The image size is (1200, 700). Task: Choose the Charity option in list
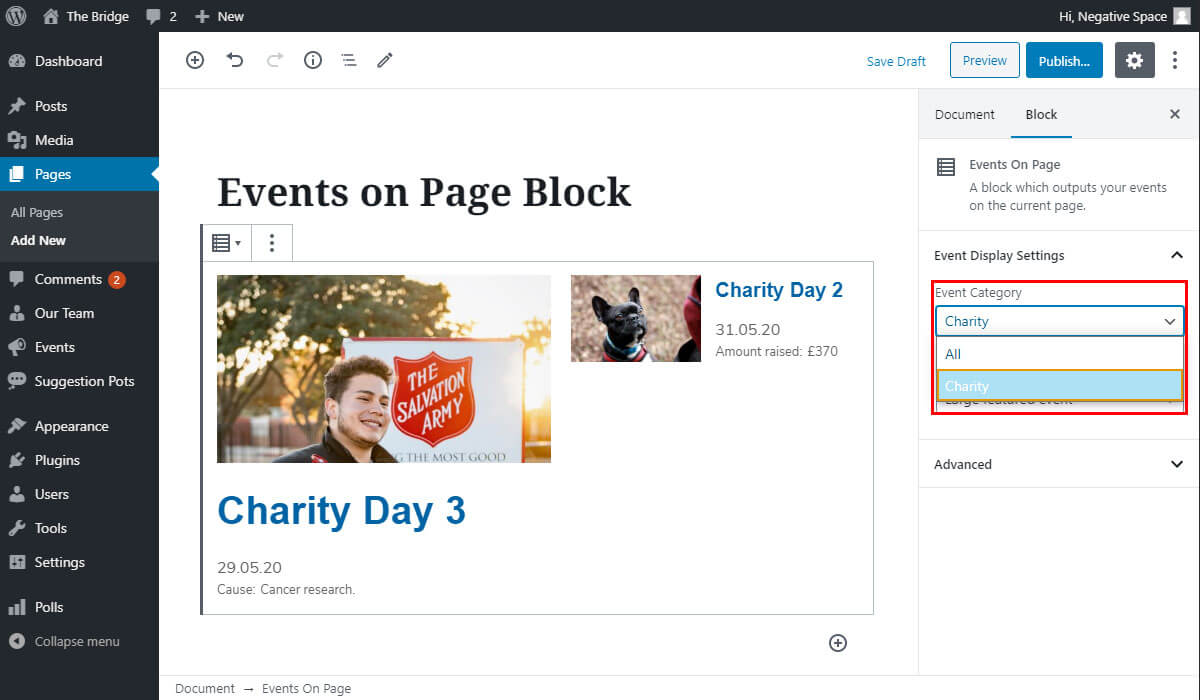1060,386
